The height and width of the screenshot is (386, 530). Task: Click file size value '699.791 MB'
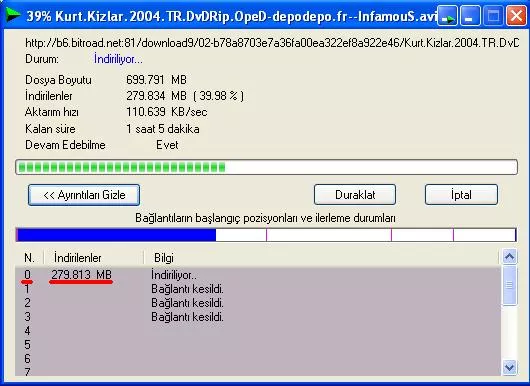[156, 80]
